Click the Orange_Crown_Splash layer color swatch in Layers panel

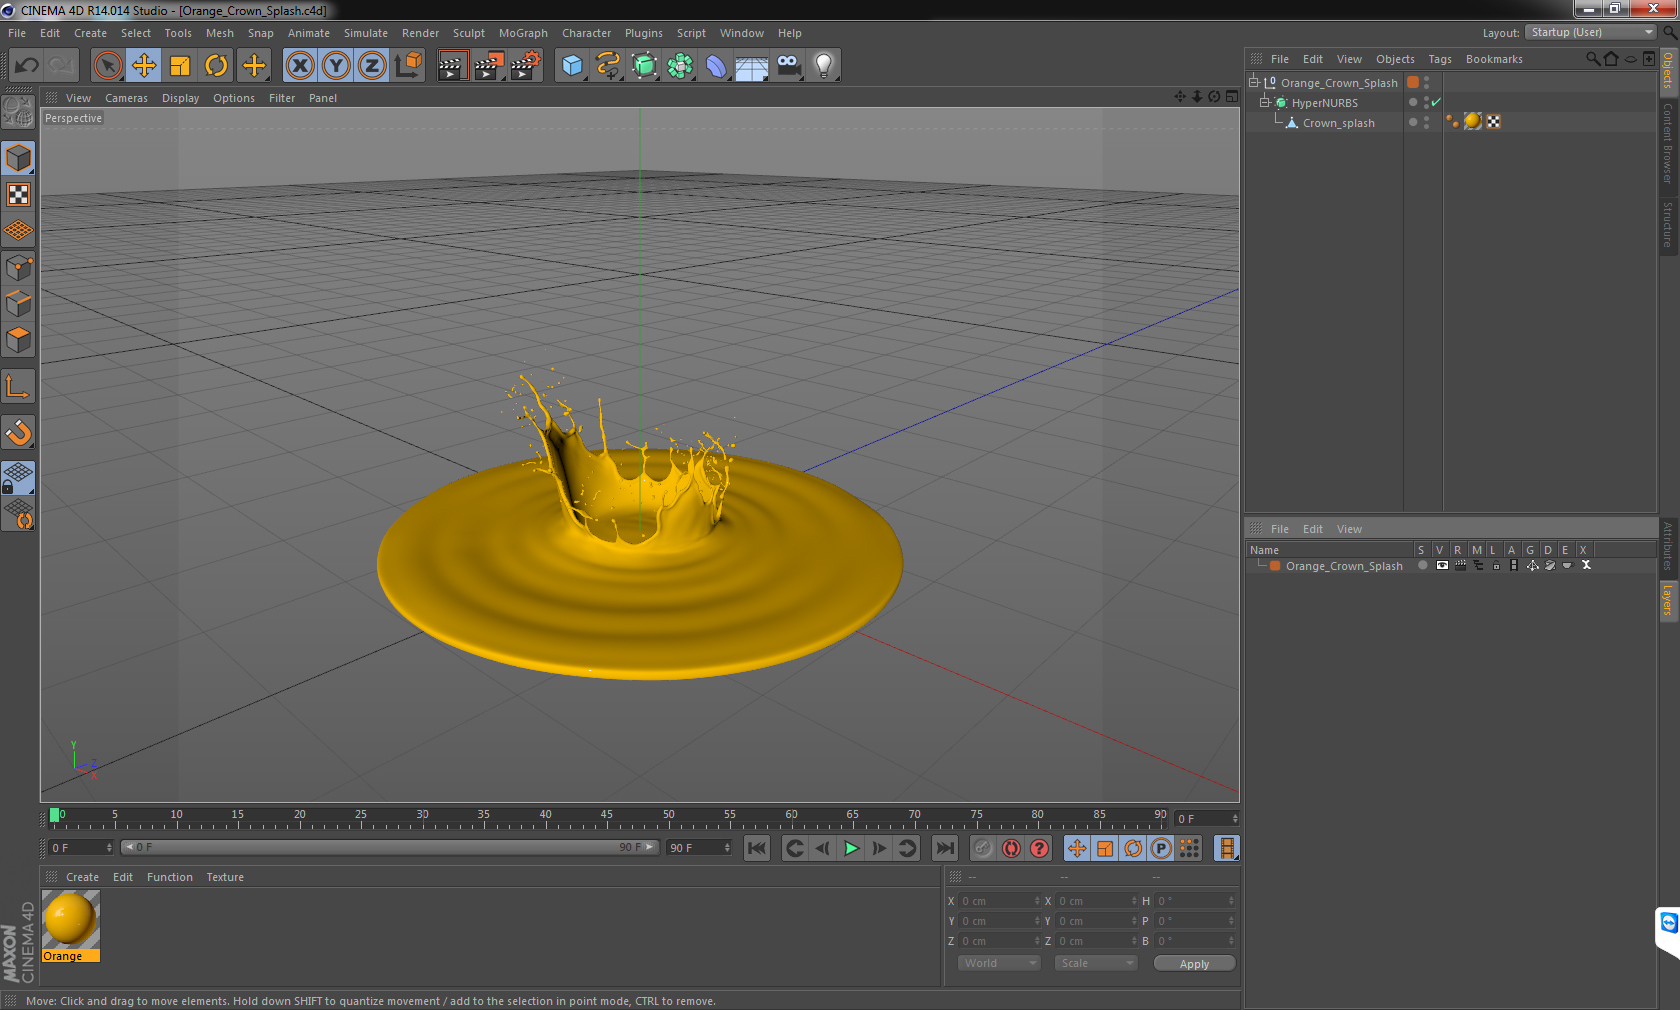pos(1275,566)
